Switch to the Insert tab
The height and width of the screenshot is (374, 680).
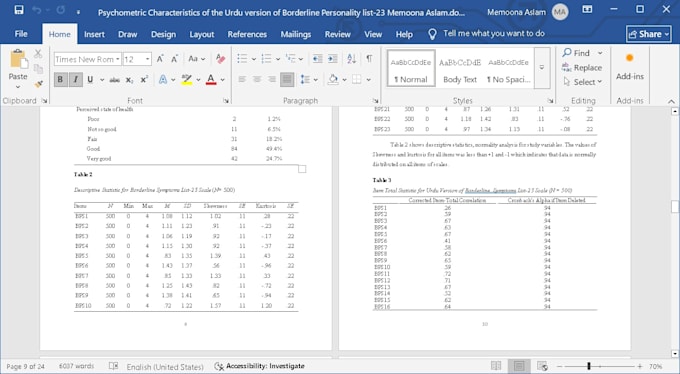pos(94,34)
